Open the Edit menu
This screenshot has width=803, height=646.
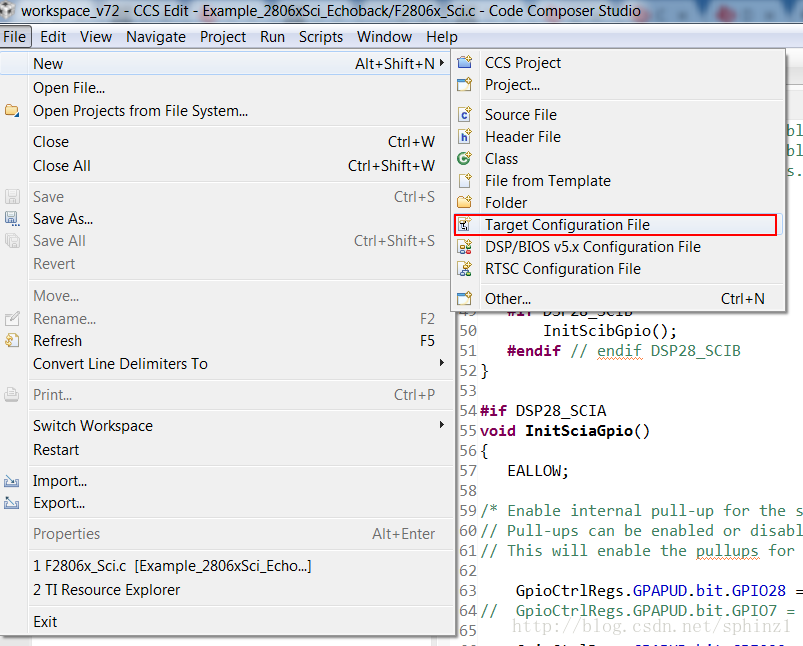pyautogui.click(x=53, y=37)
